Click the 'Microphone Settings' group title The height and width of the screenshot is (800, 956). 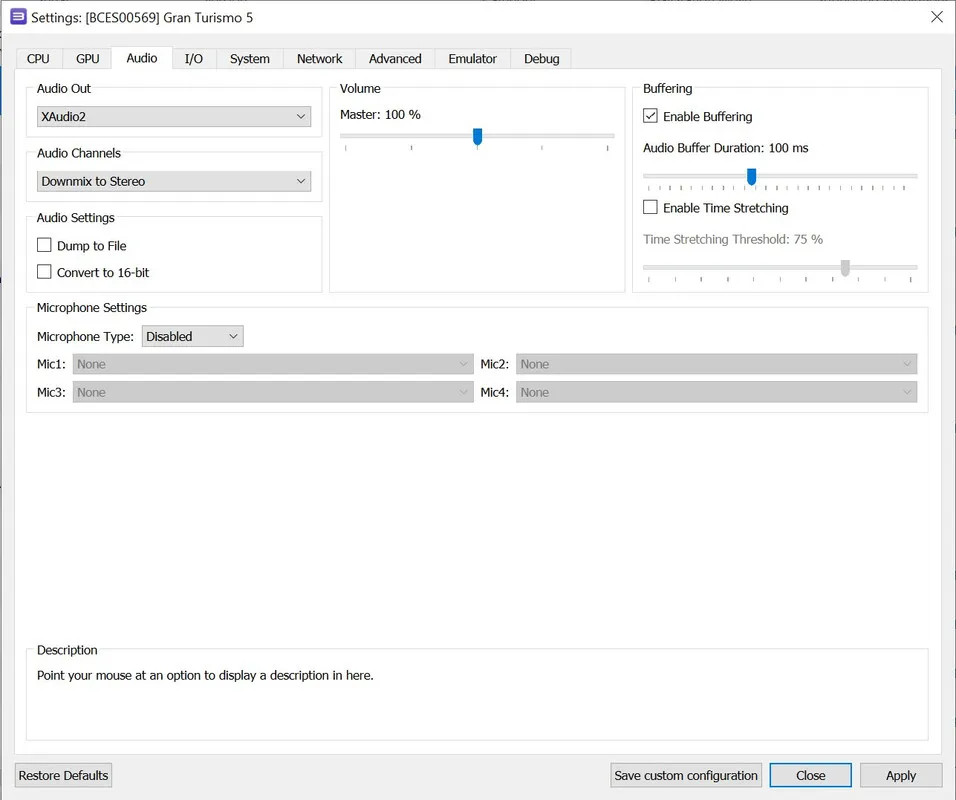(x=91, y=307)
